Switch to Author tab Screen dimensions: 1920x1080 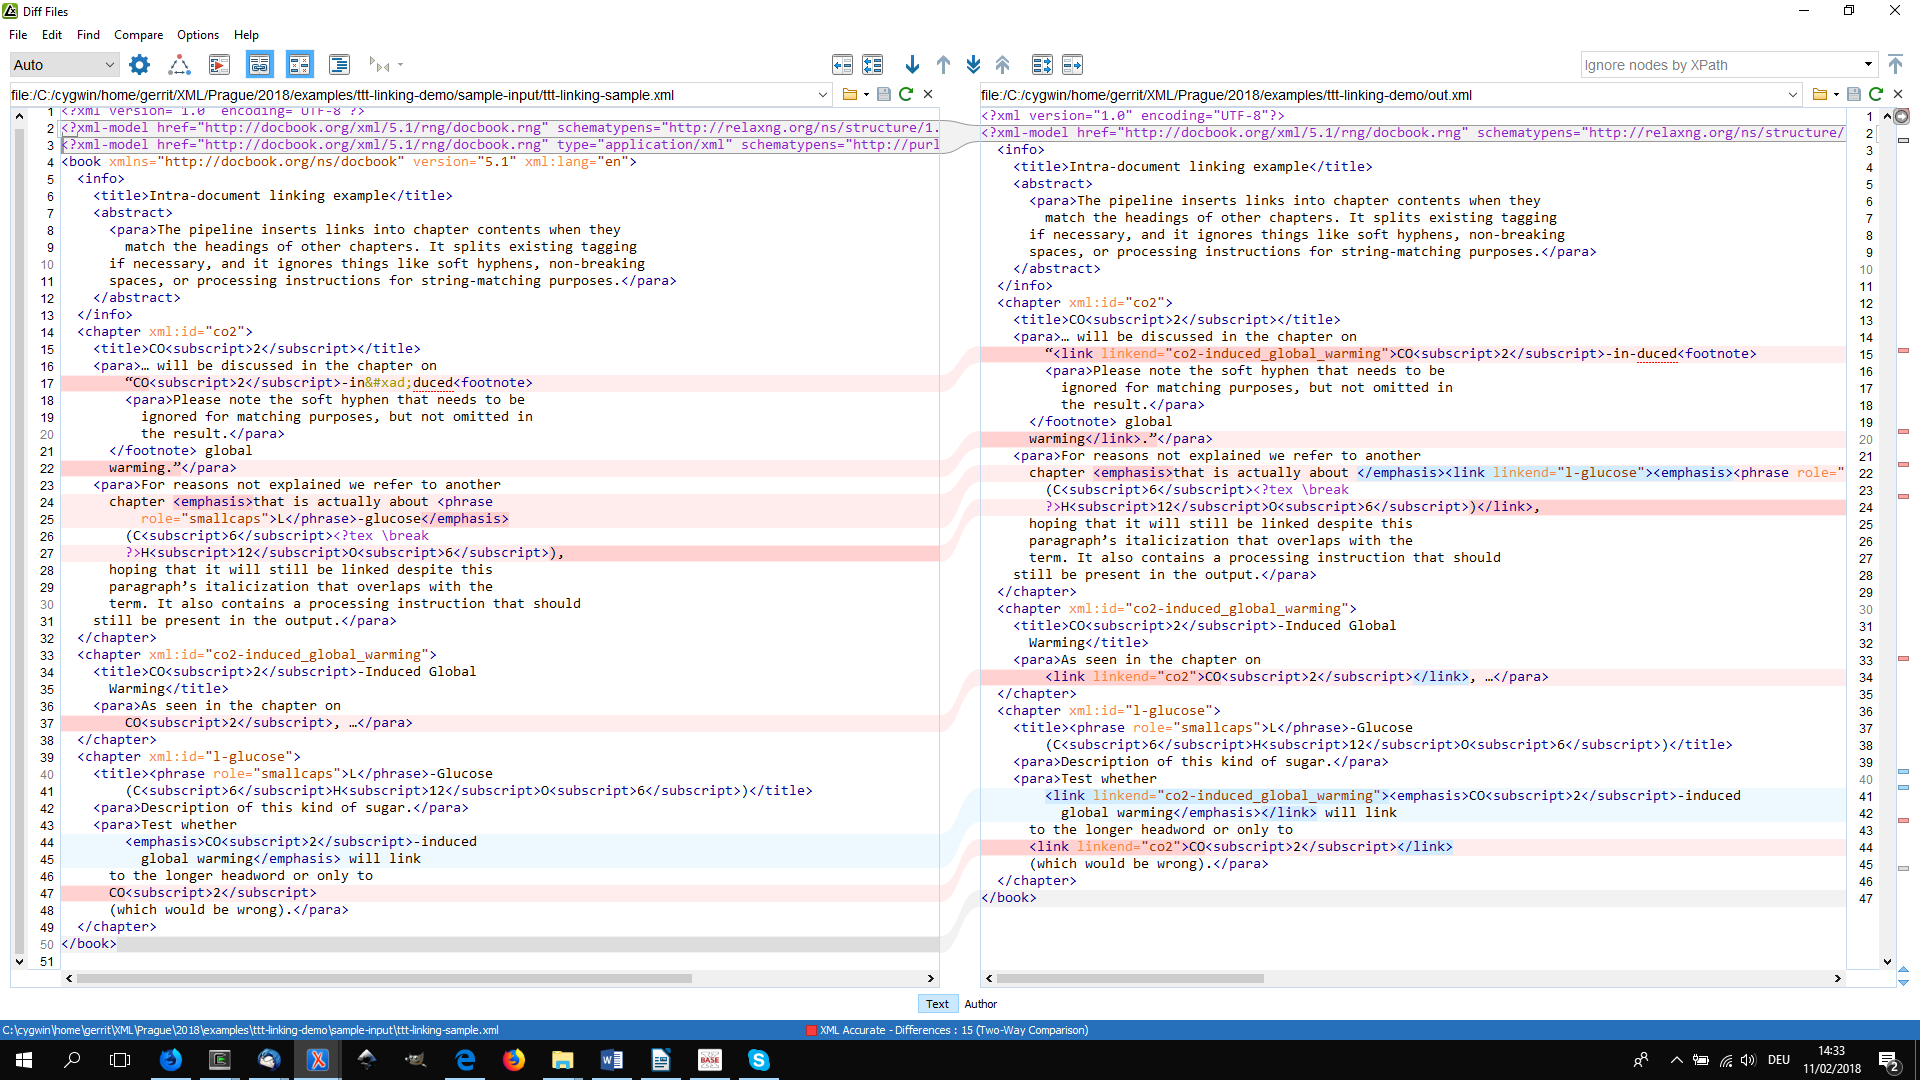point(980,1004)
